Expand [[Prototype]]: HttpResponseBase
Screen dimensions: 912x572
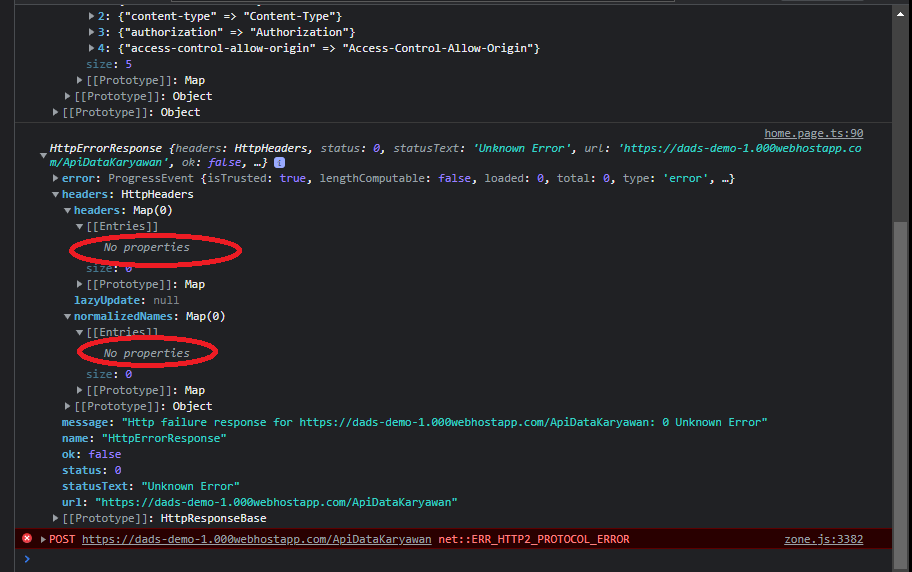tap(55, 518)
